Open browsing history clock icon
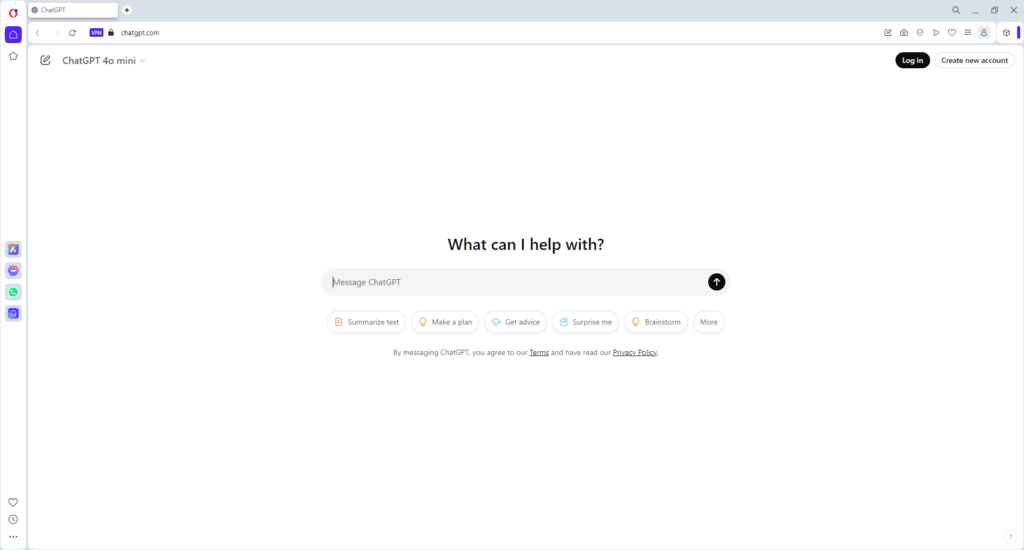Screen dimensions: 1024x550 click(13, 520)
